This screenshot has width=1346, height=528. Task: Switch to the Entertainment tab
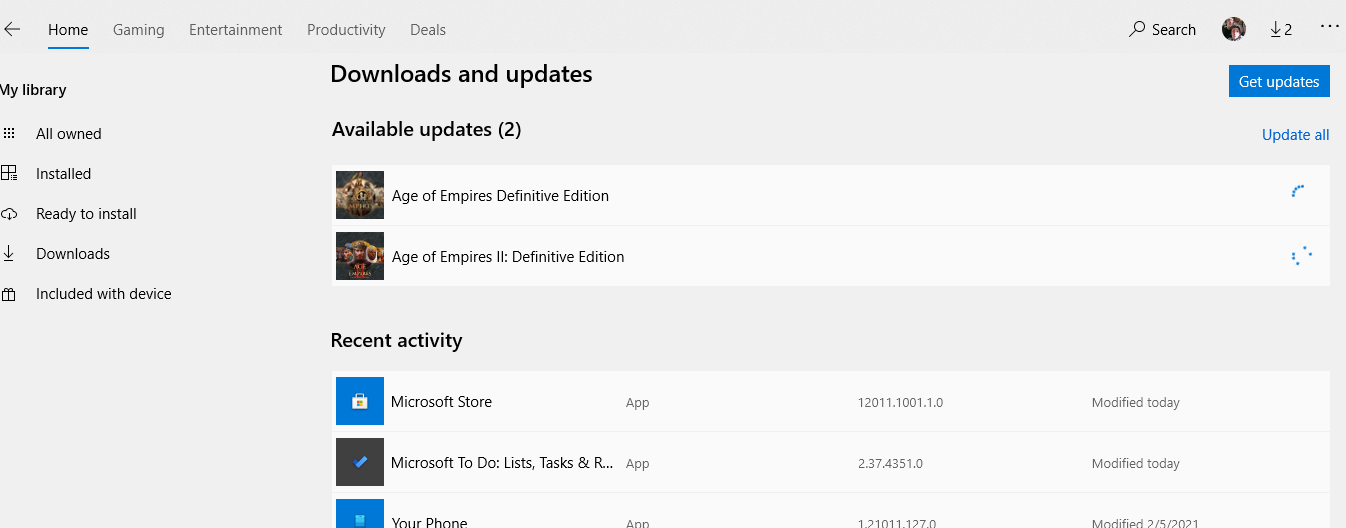[236, 30]
